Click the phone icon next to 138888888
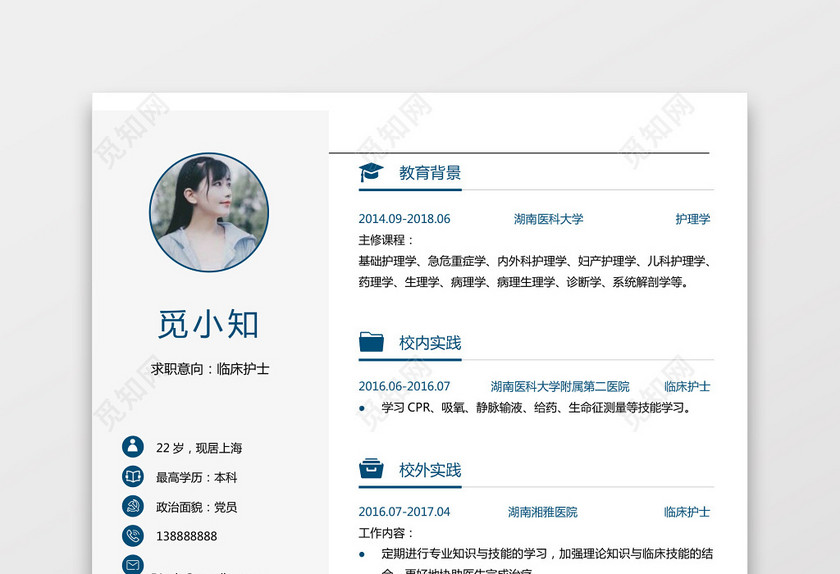This screenshot has width=840, height=574. tap(133, 535)
